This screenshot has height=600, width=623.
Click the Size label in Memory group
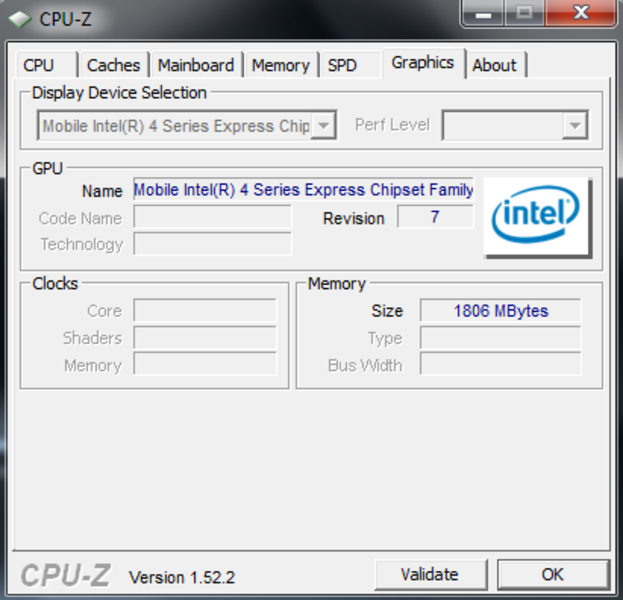click(x=387, y=311)
